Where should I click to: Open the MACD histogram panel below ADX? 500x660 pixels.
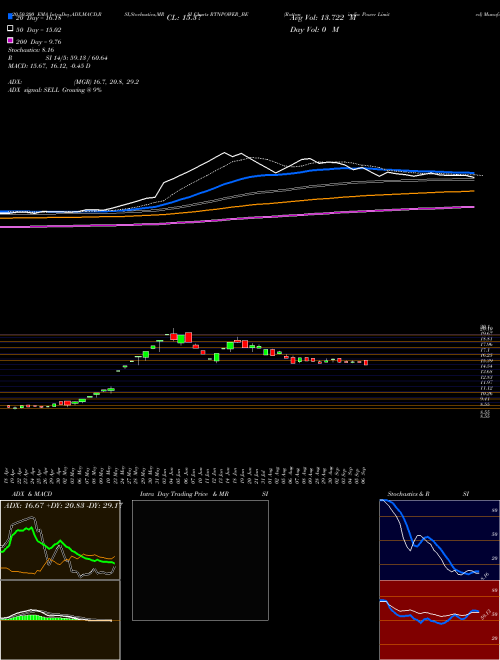60,620
